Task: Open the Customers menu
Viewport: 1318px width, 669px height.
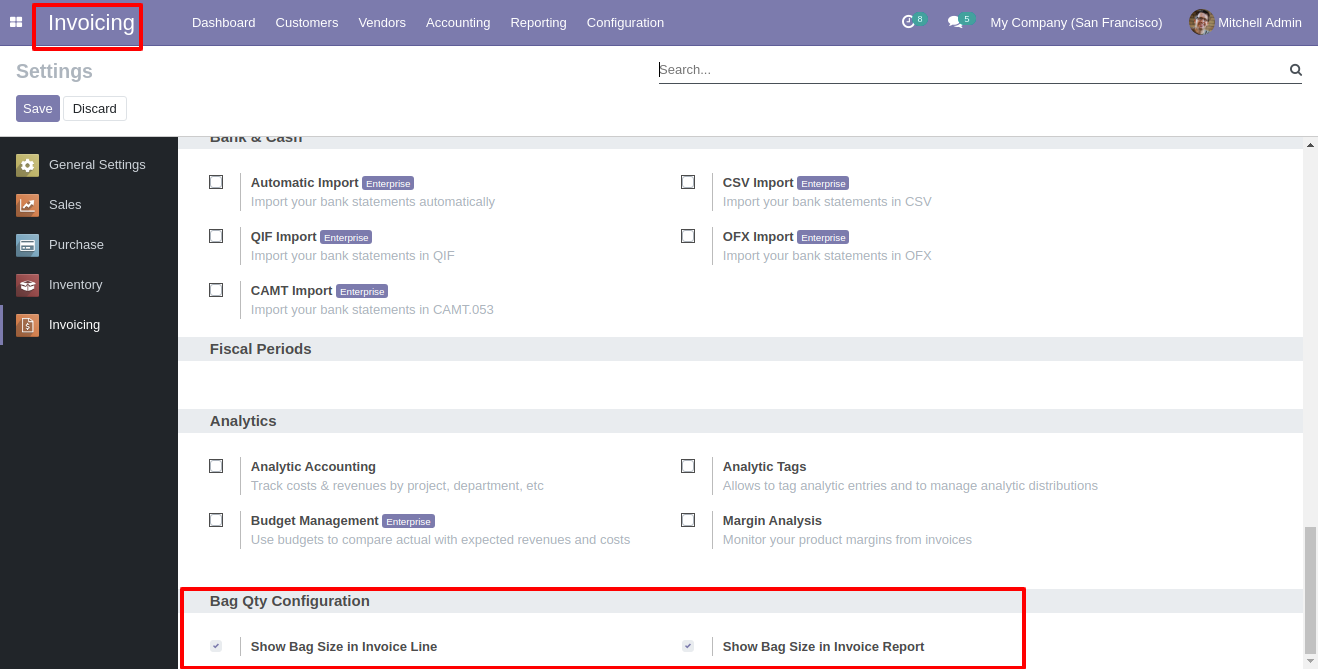Action: pyautogui.click(x=307, y=22)
